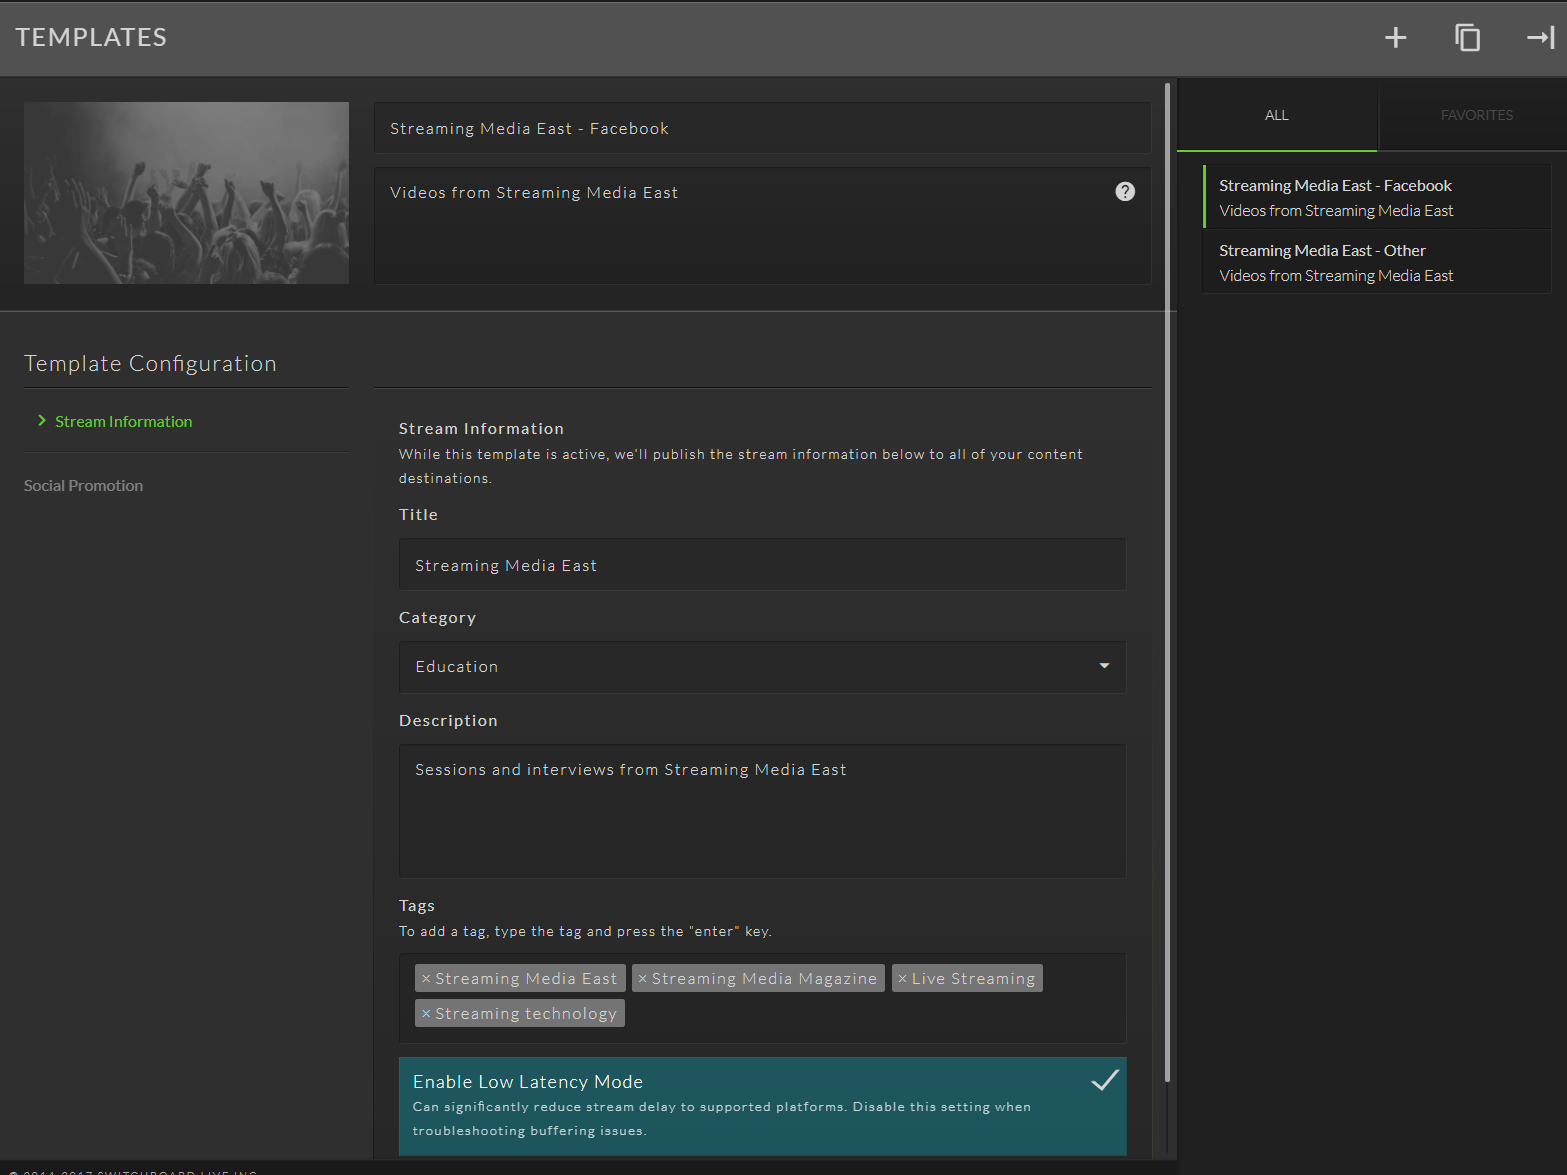Viewport: 1567px width, 1175px height.
Task: Click the stream Description text area
Action: (762, 811)
